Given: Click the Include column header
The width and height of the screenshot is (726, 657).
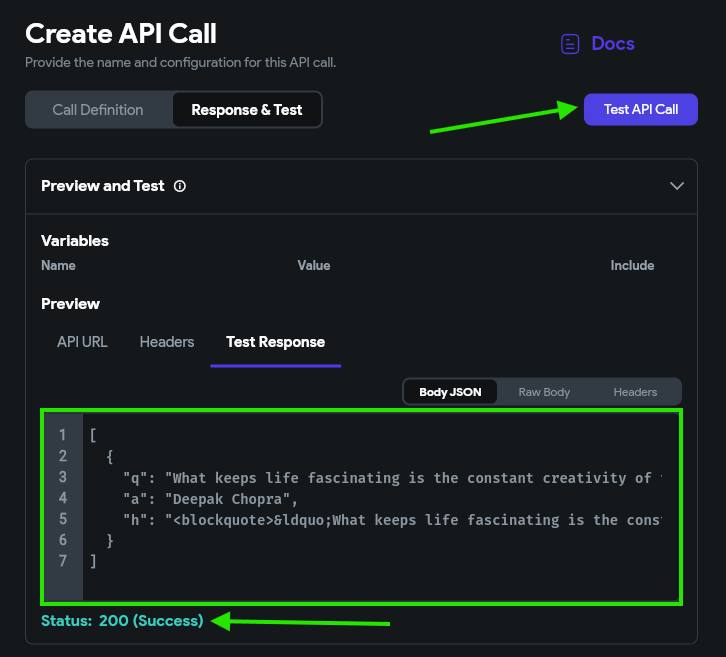Looking at the screenshot, I should point(632,265).
